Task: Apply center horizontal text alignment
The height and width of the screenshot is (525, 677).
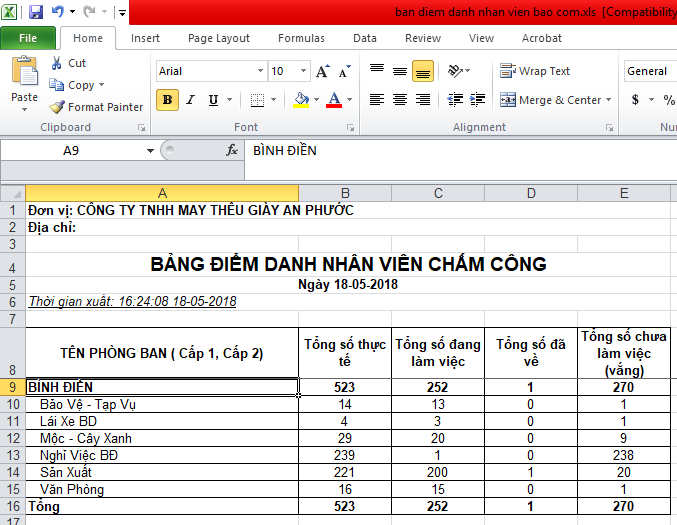Action: click(x=400, y=100)
